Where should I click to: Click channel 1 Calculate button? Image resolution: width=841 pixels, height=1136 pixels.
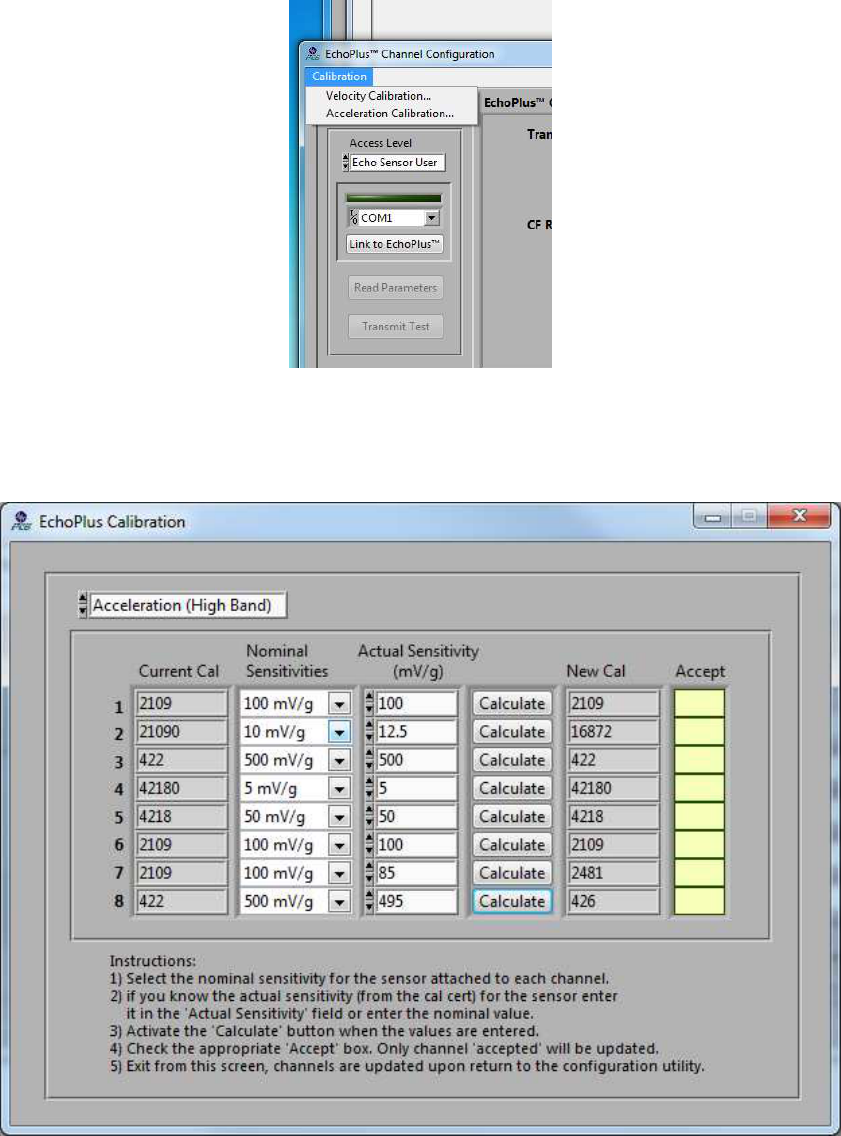tap(511, 703)
